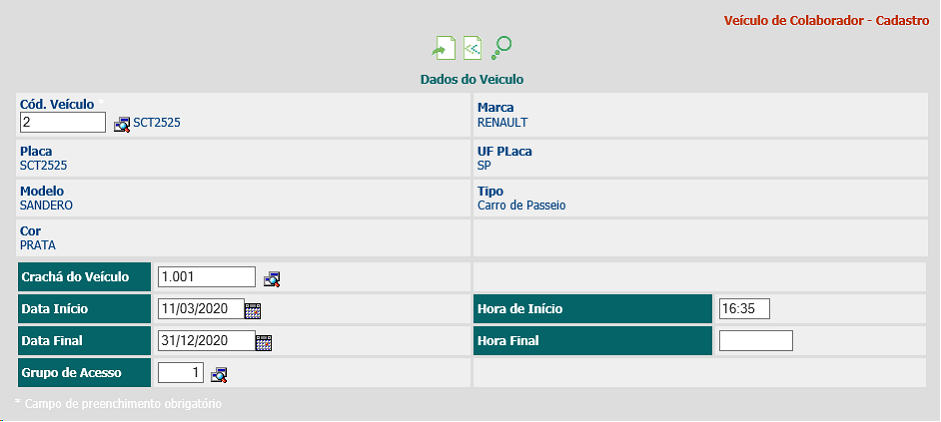Click the Cód. Veículo input field
The height and width of the screenshot is (422, 941).
pyautogui.click(x=63, y=122)
